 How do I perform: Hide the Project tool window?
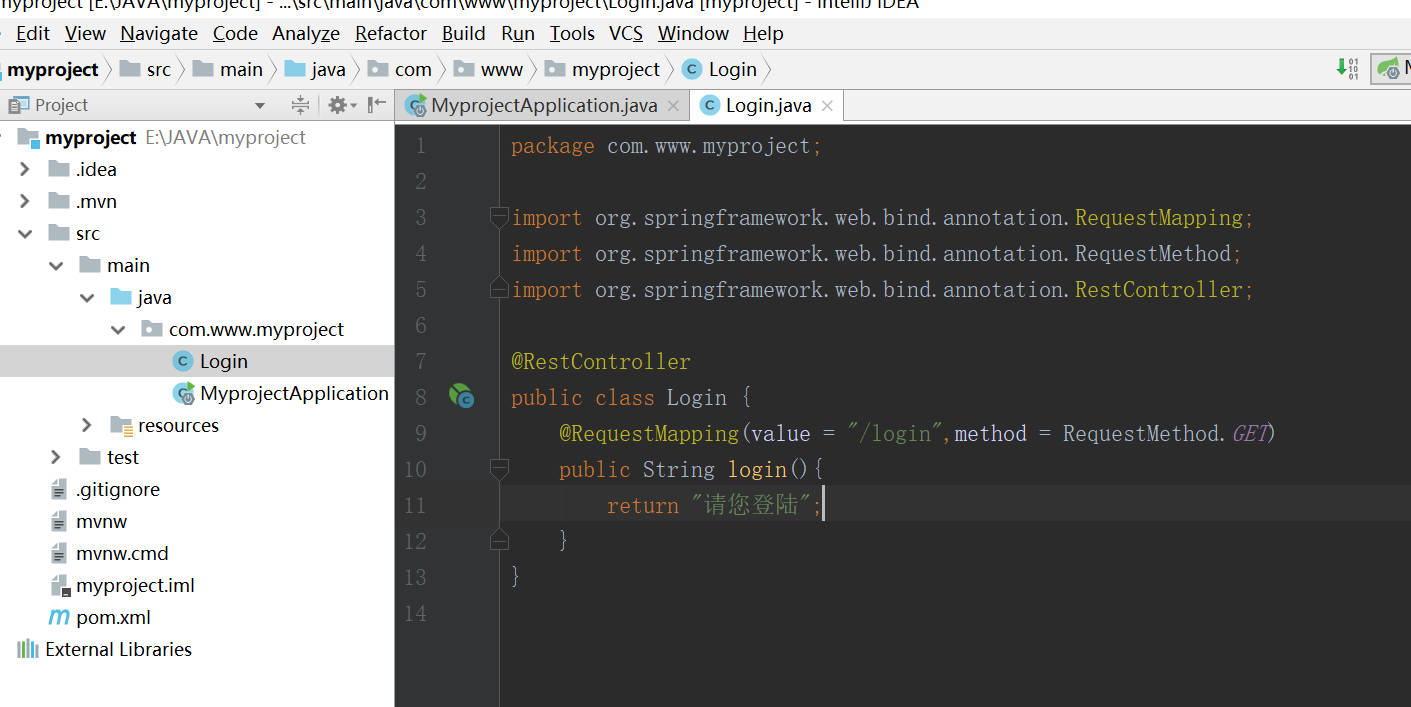[376, 105]
